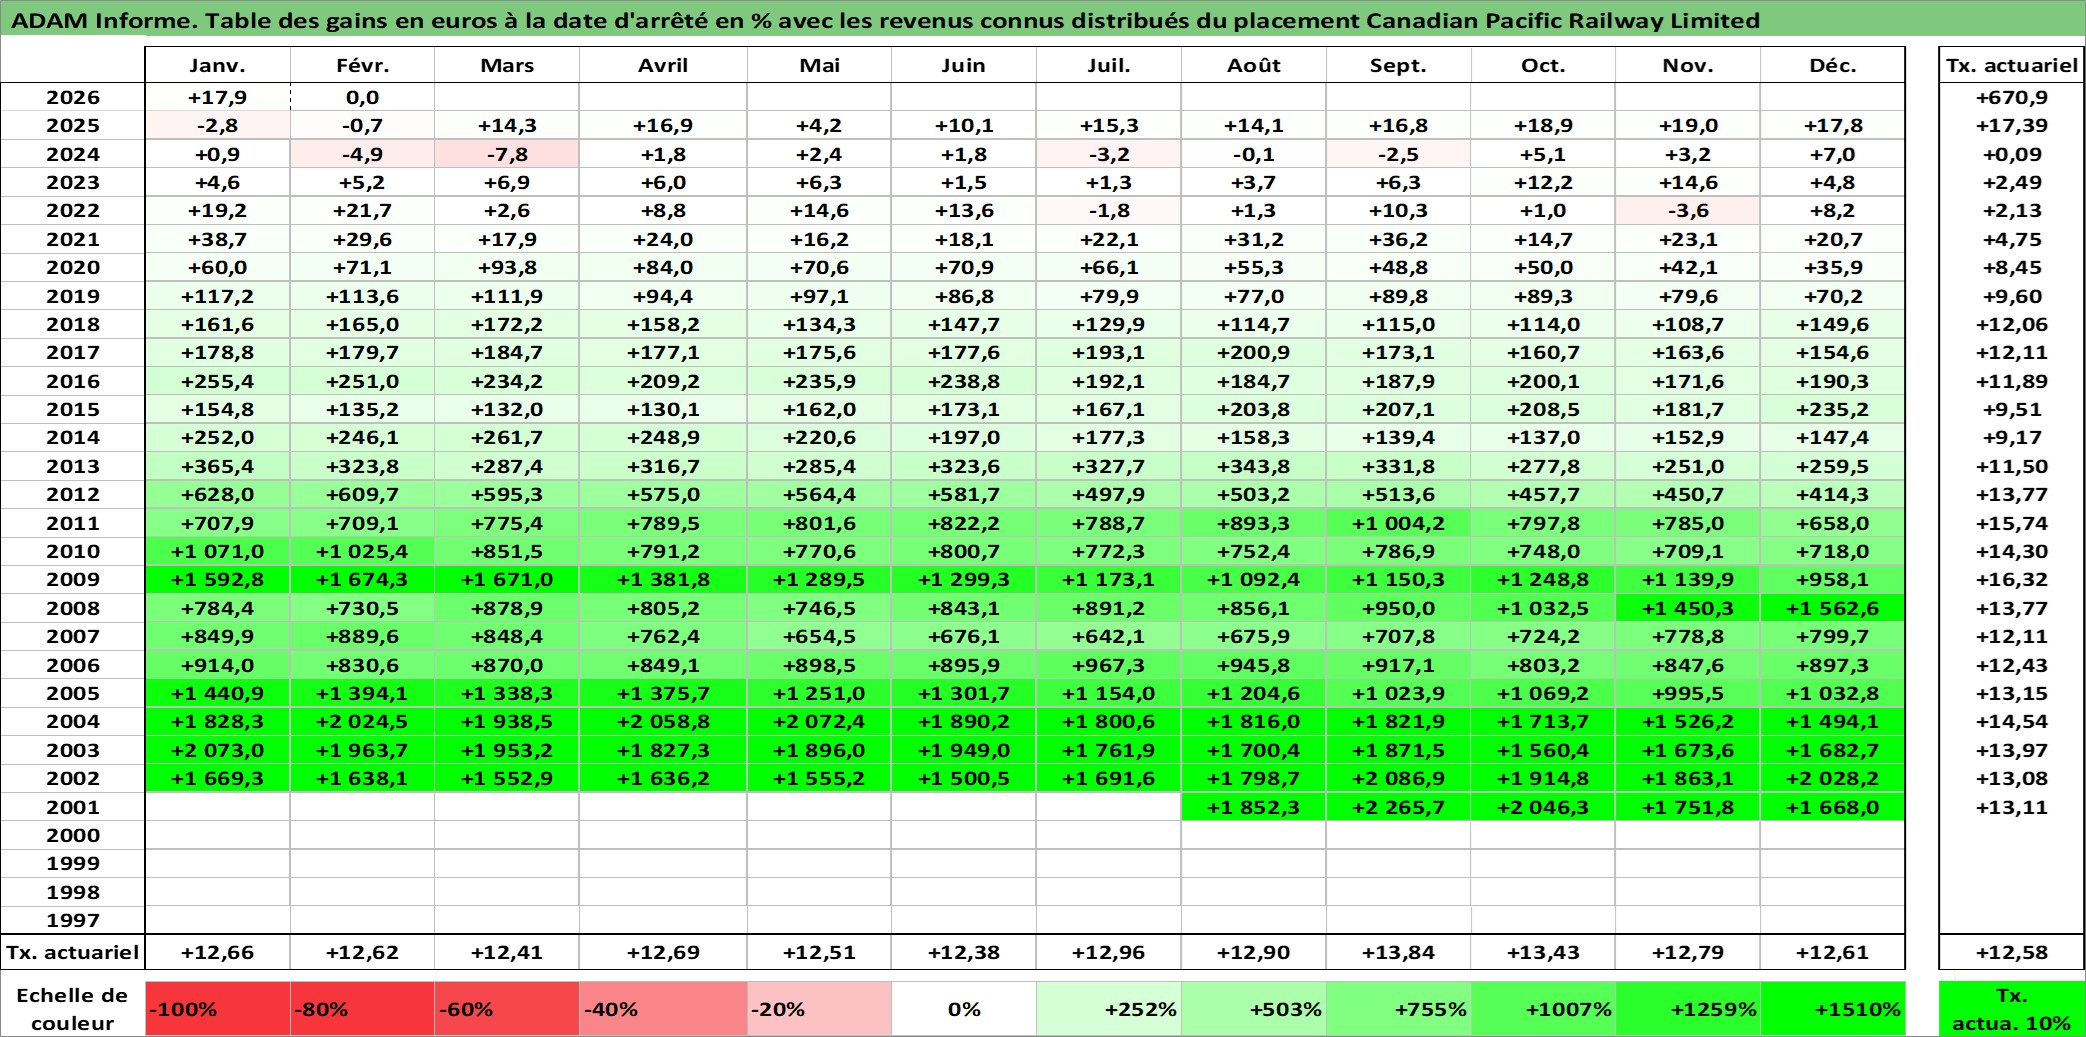Click the Echelle de couleur label
Screen dimensions: 2086x1037
[73, 1009]
